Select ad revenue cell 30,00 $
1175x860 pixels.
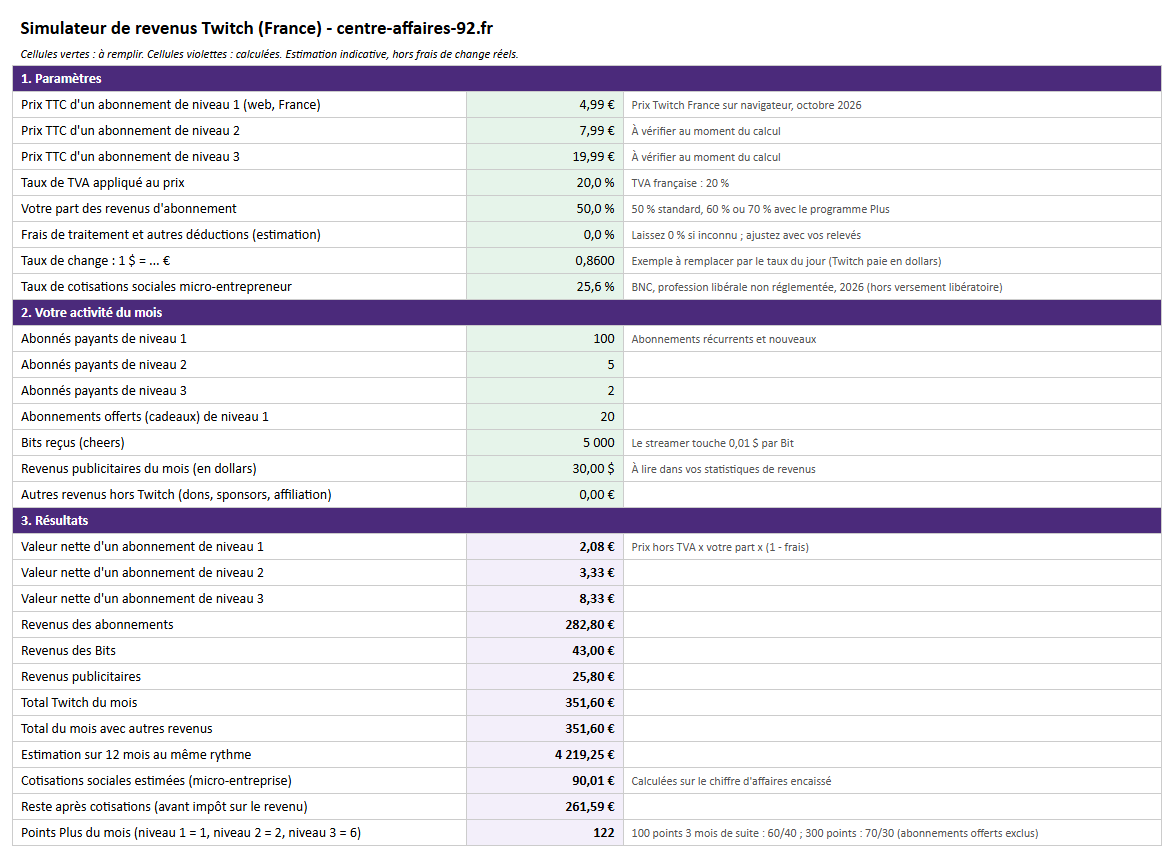click(x=545, y=468)
